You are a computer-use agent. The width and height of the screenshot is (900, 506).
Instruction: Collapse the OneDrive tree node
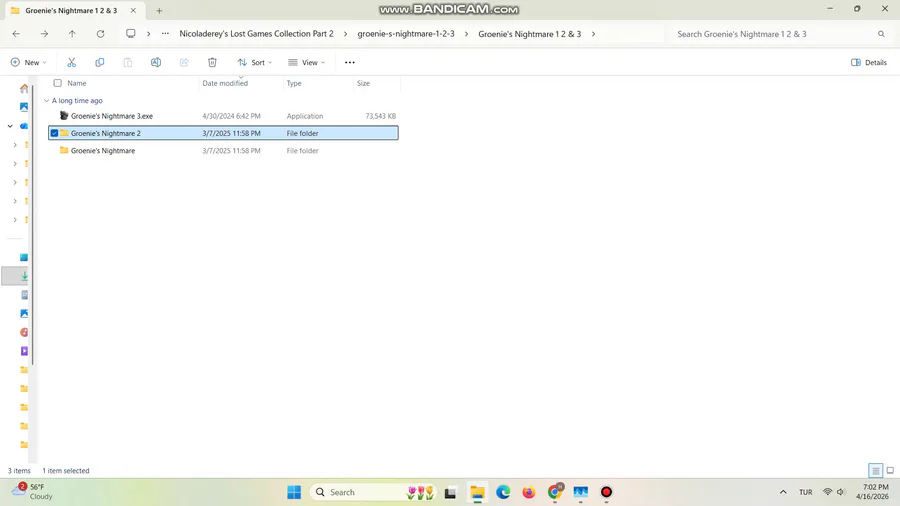point(10,126)
